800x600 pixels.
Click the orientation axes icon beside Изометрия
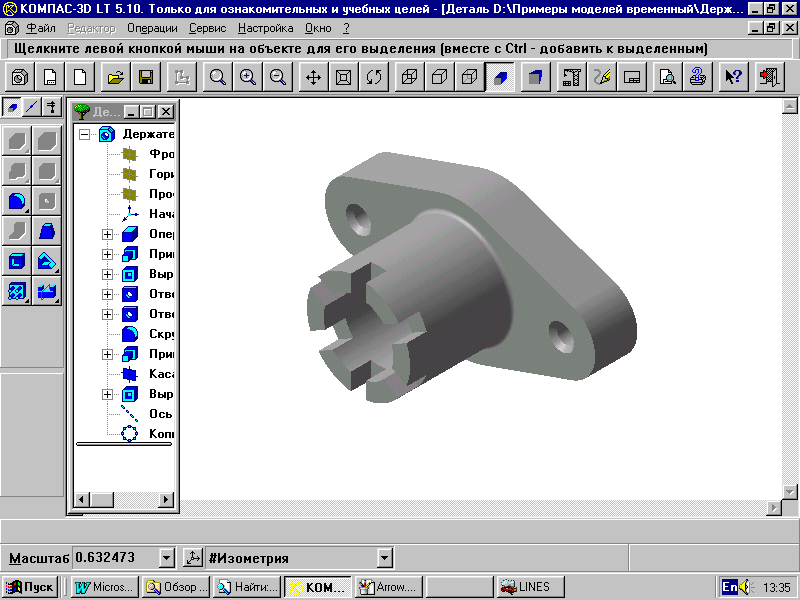tap(193, 558)
